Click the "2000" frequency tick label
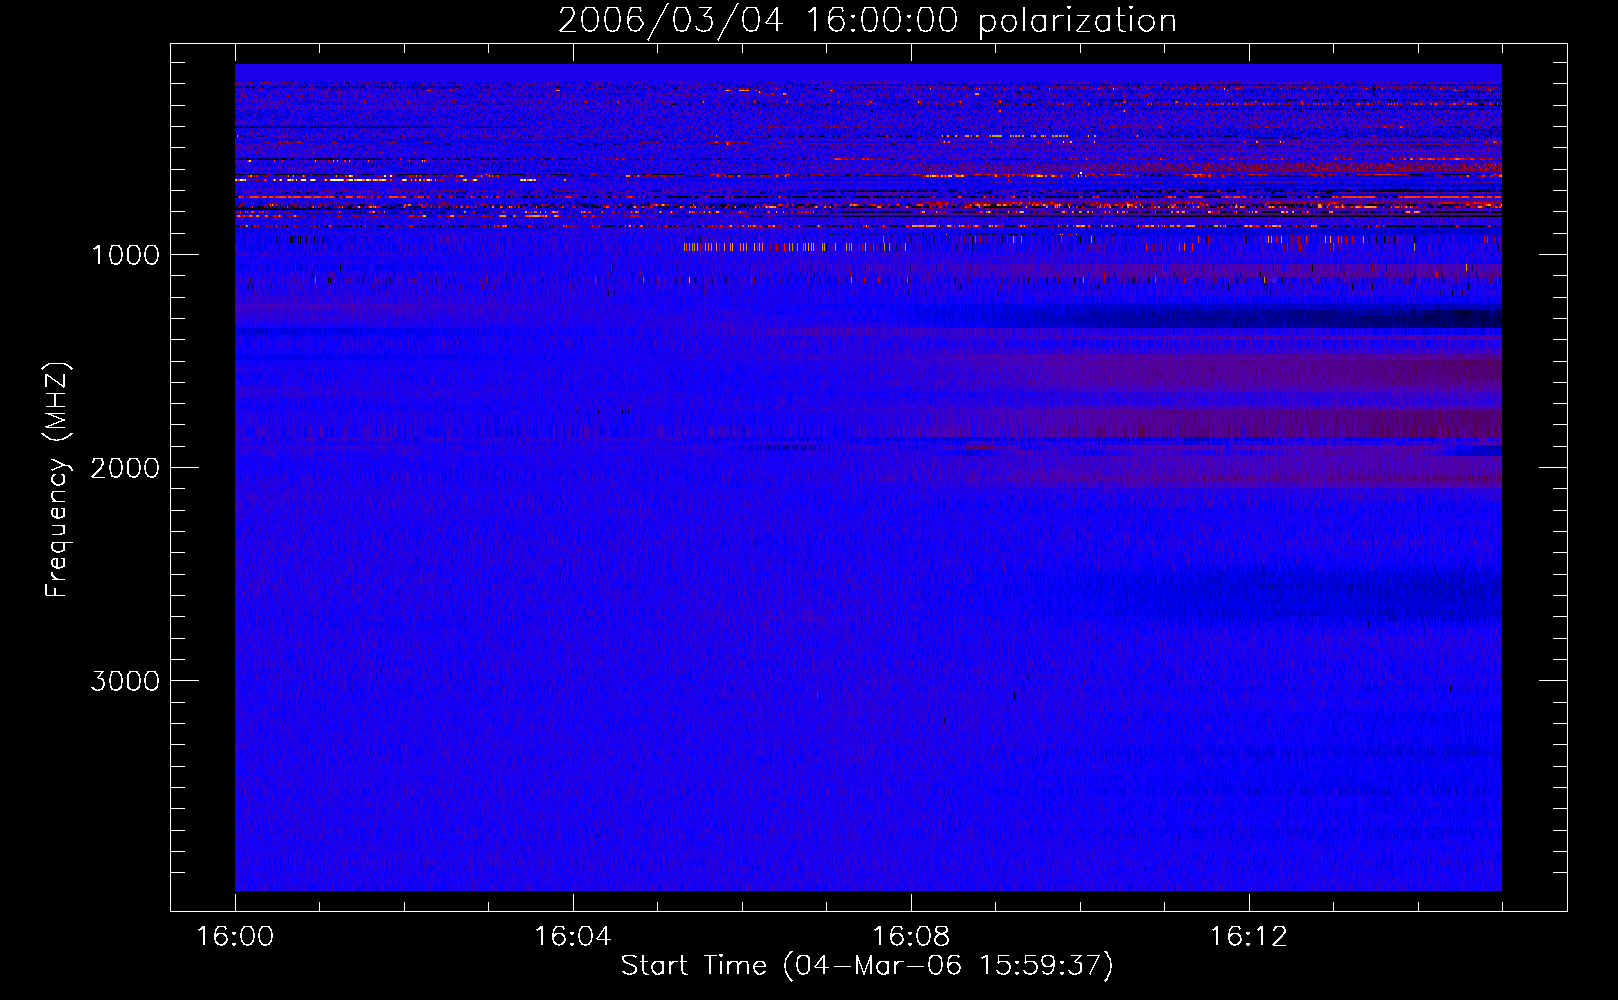The image size is (1618, 1000). (125, 468)
